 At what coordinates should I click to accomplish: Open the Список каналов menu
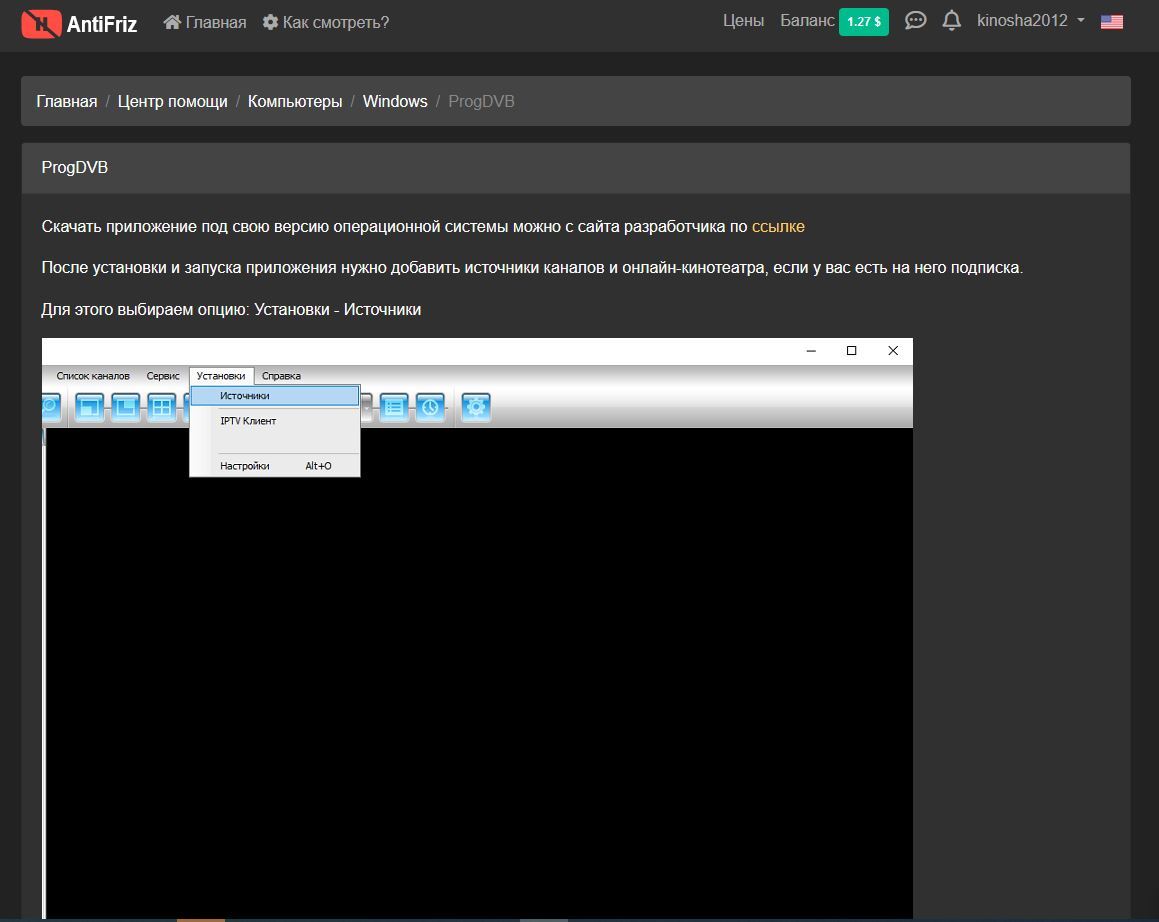[93, 376]
